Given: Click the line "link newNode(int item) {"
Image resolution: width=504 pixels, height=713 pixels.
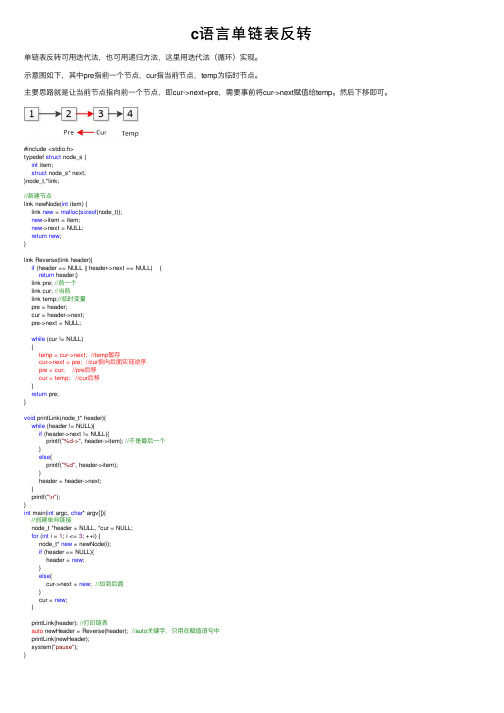Looking at the screenshot, I should click(x=55, y=204).
